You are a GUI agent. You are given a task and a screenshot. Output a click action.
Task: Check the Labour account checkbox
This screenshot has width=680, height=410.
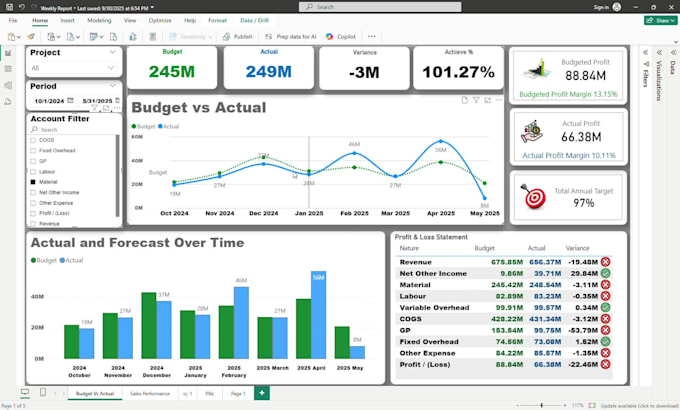tap(33, 172)
